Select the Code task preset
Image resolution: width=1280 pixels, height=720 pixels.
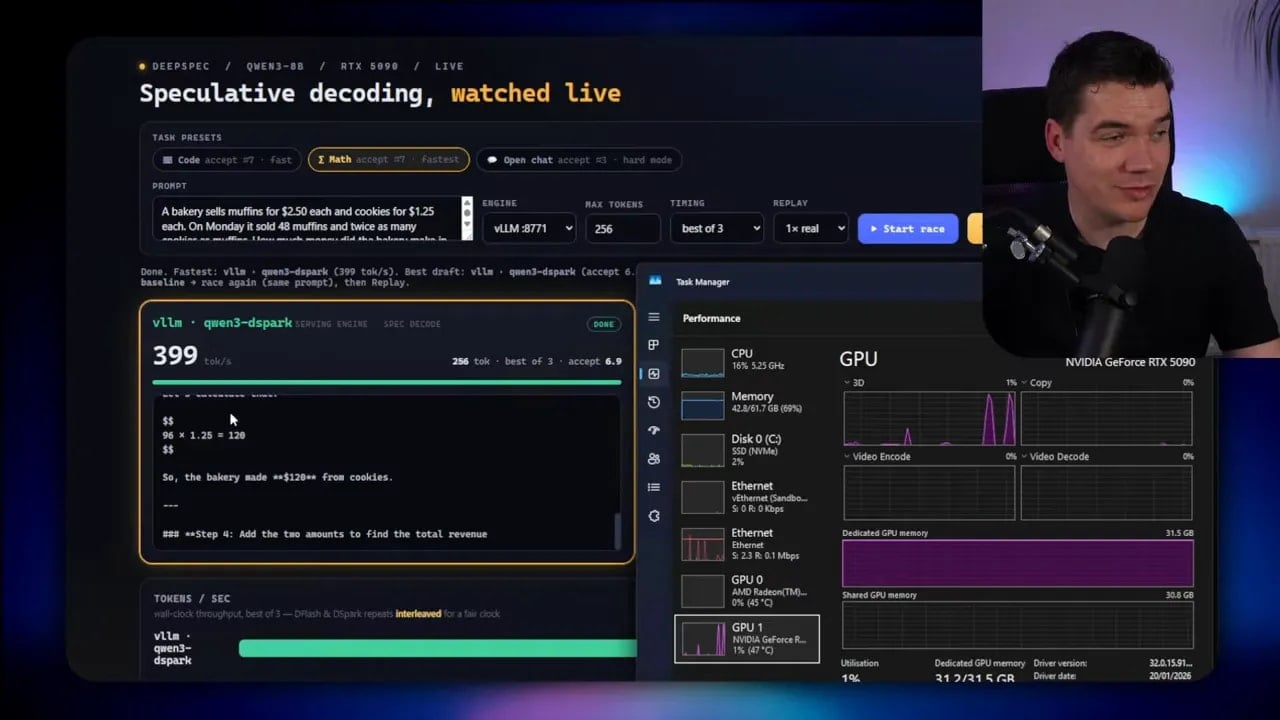click(x=225, y=160)
